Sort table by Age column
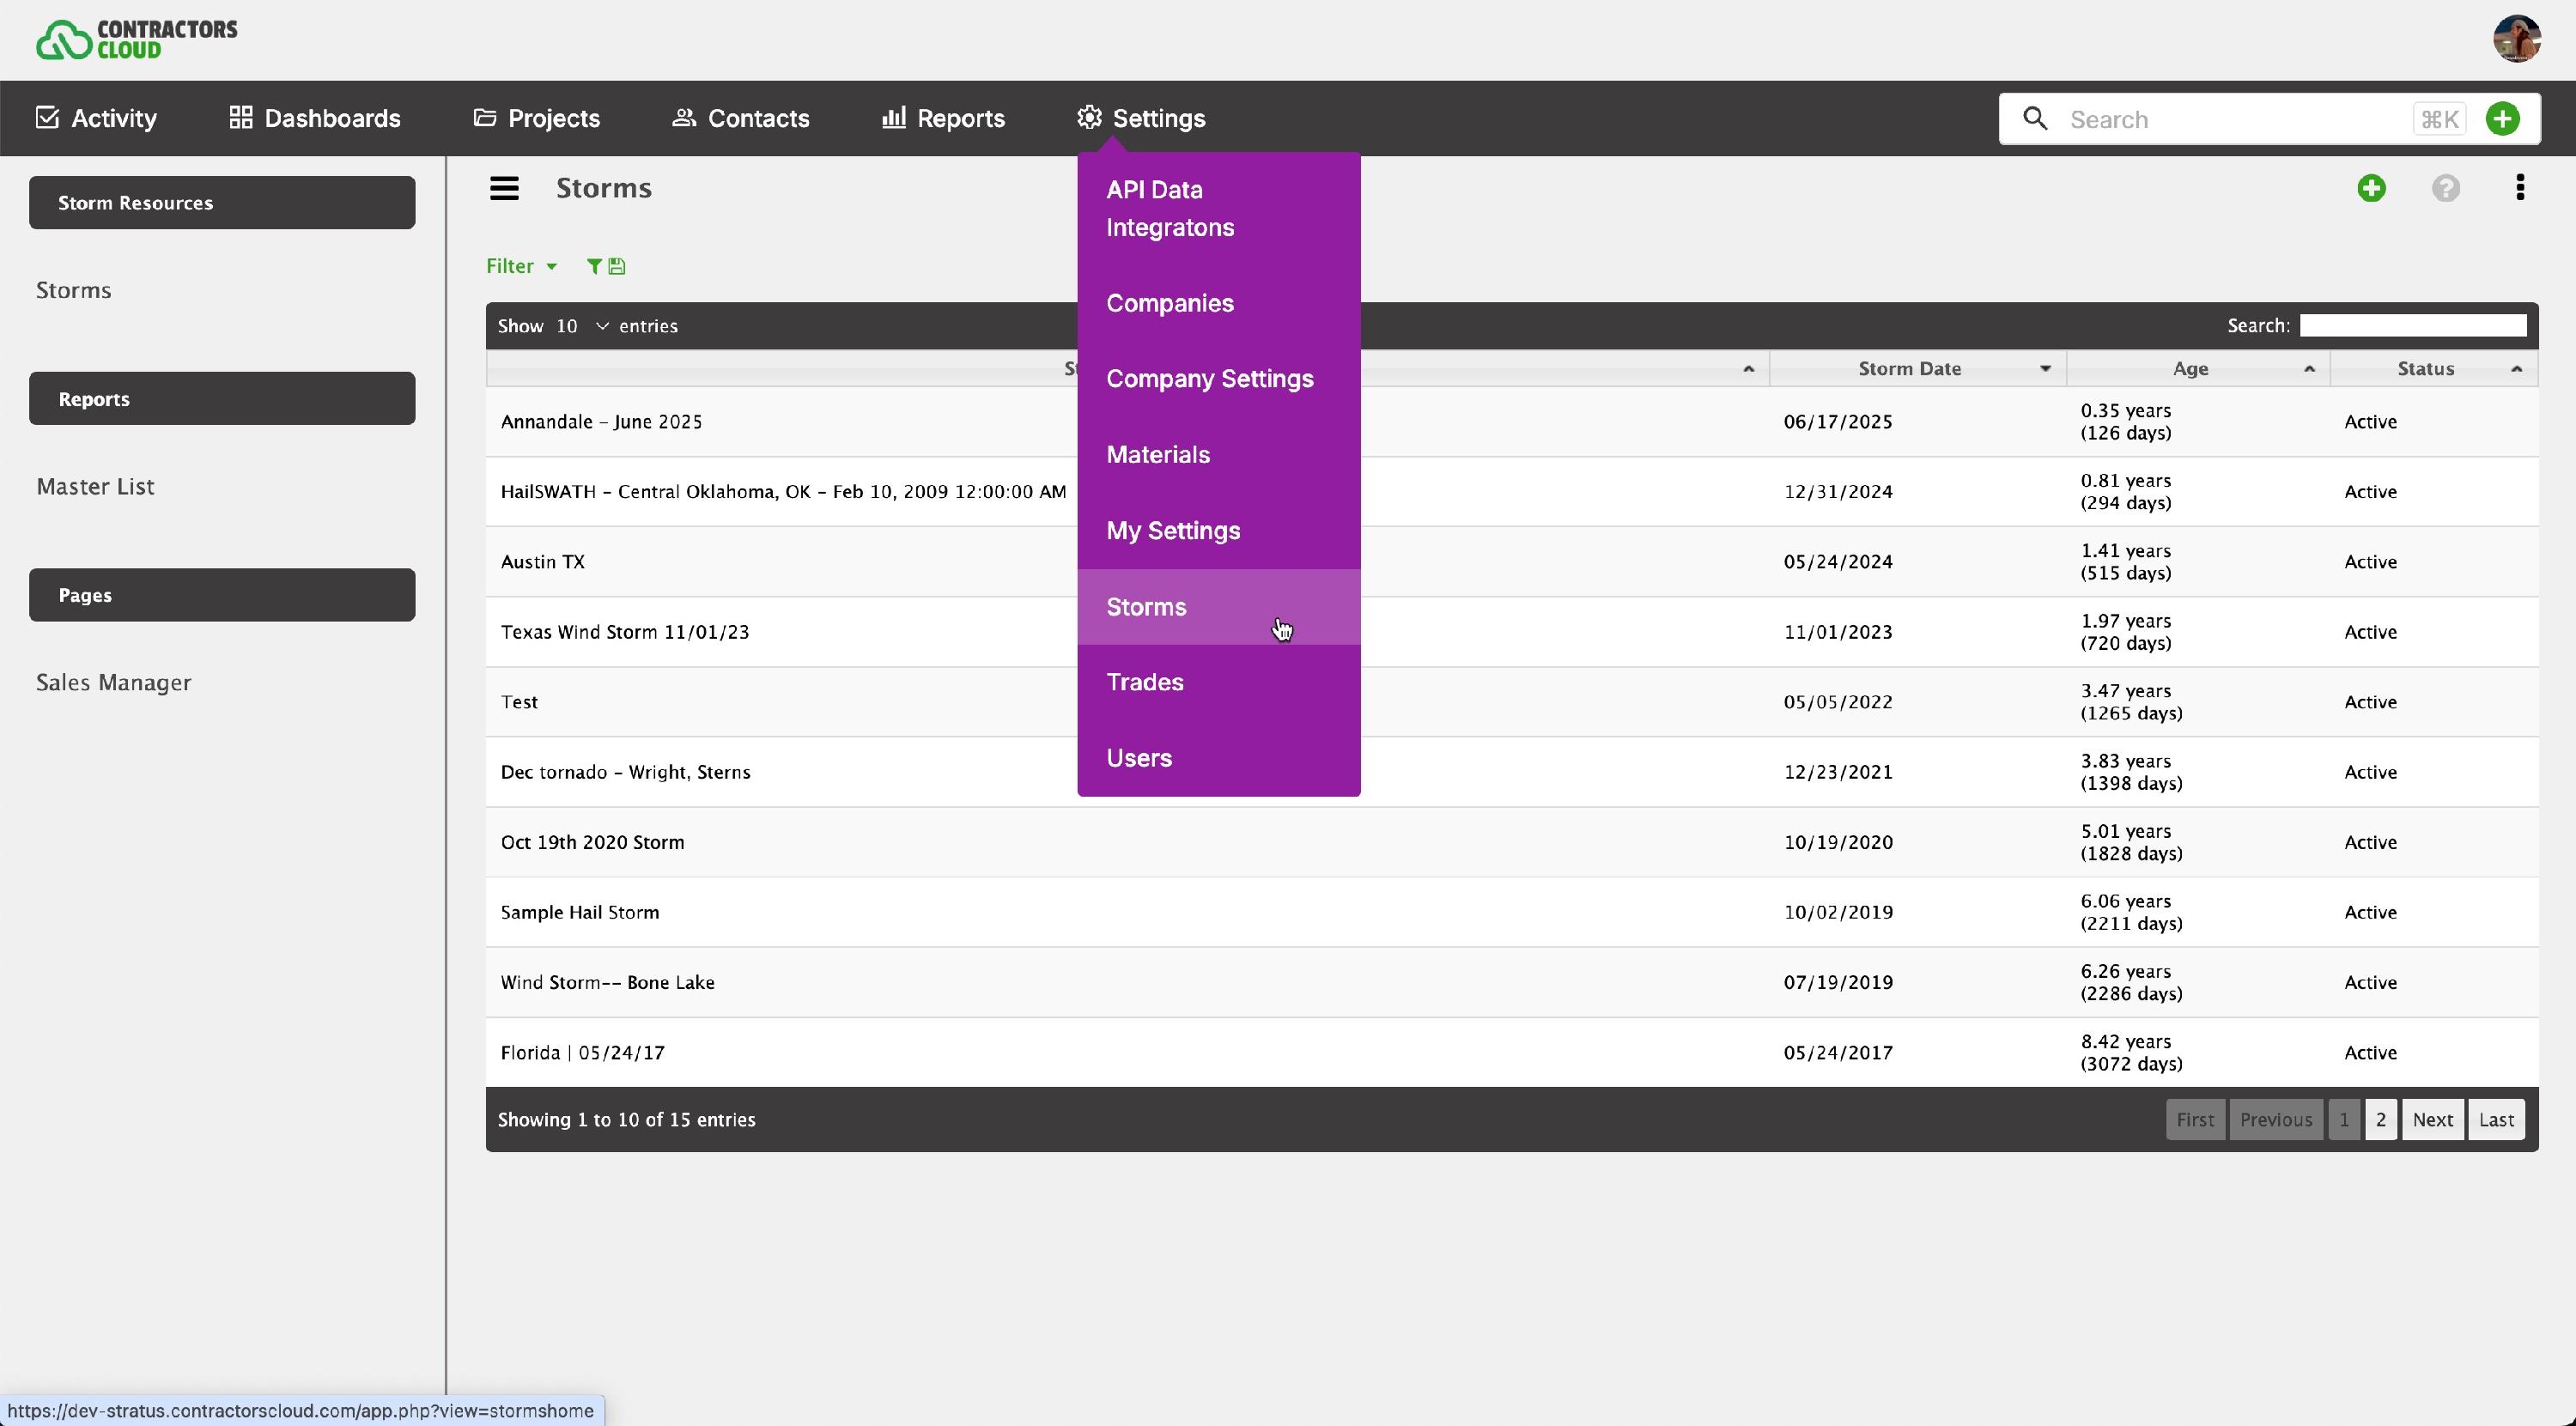The width and height of the screenshot is (2576, 1426). (x=2190, y=369)
